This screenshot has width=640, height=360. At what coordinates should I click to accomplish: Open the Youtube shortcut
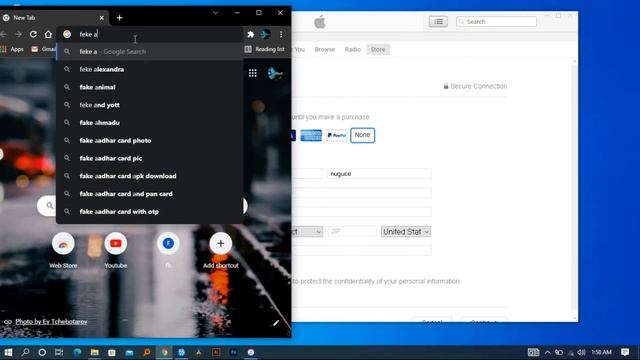pos(116,250)
